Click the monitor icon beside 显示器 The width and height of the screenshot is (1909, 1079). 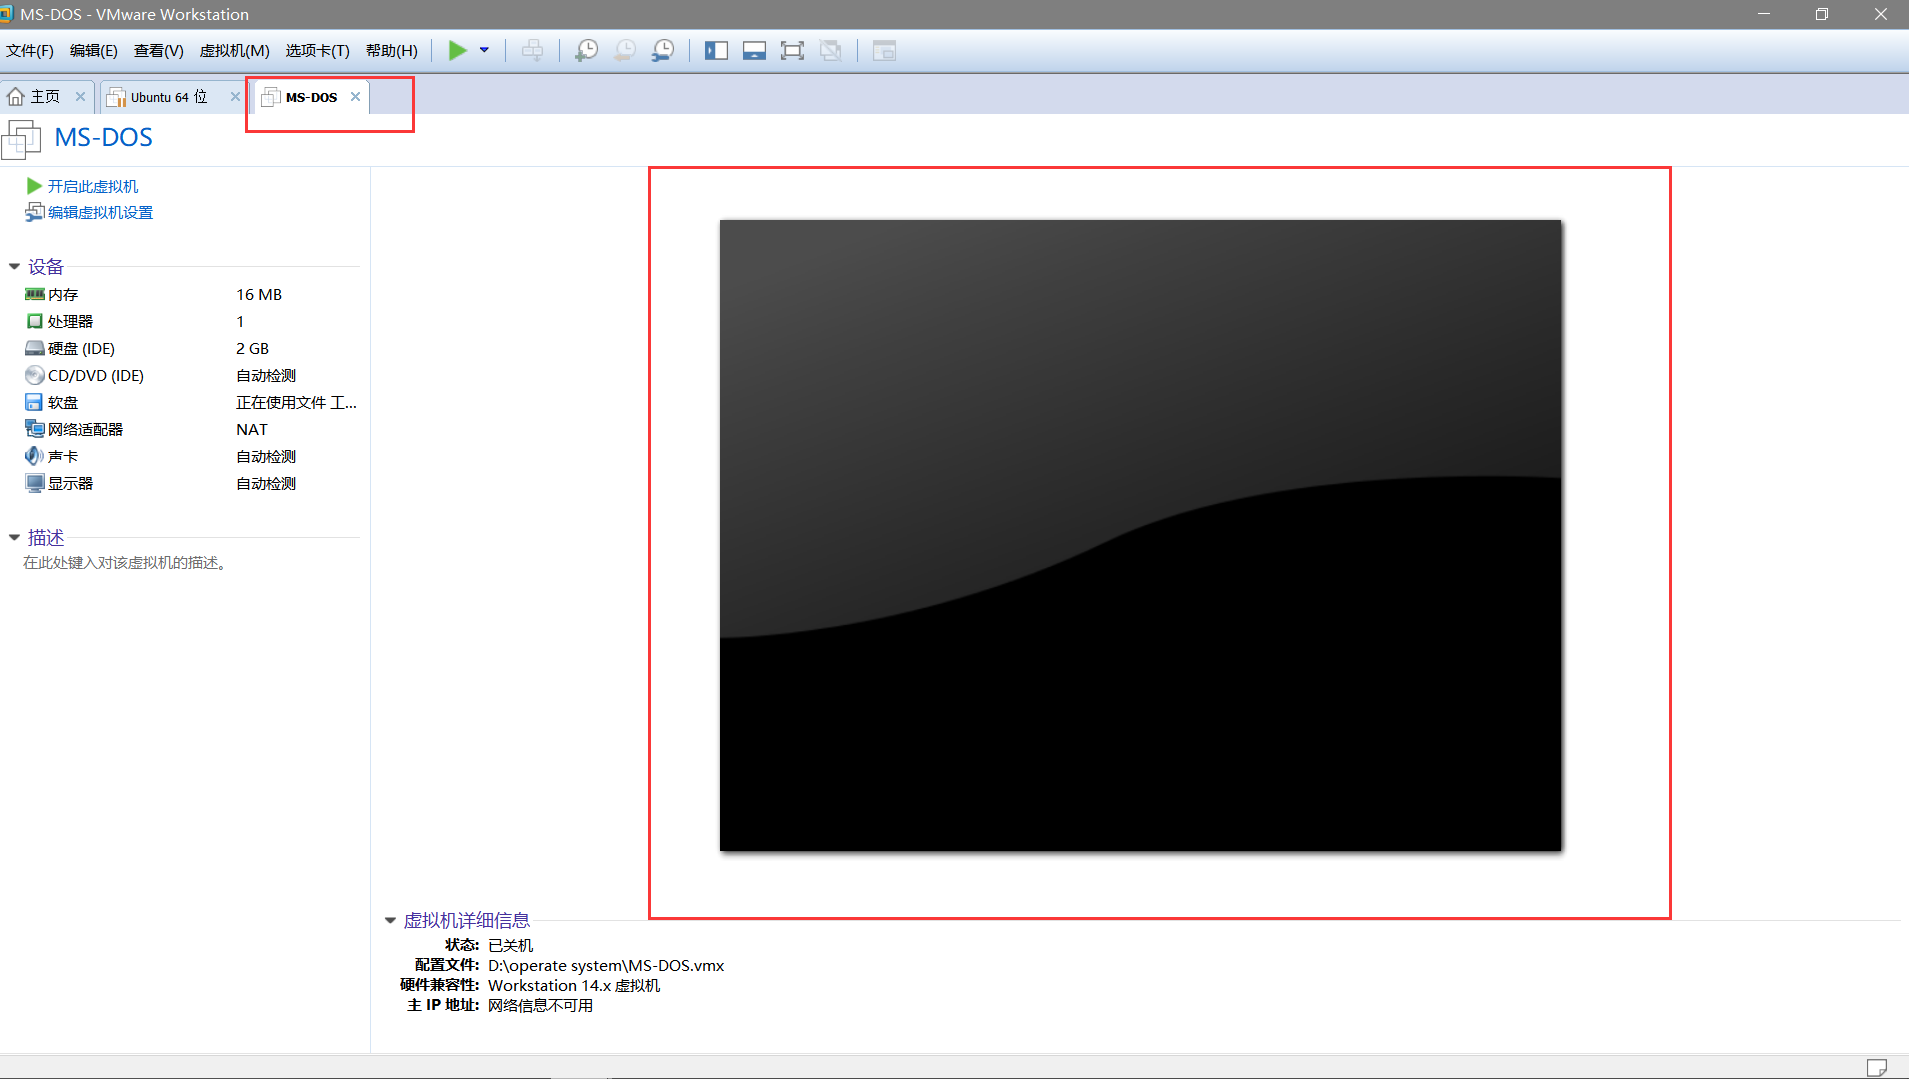[35, 483]
